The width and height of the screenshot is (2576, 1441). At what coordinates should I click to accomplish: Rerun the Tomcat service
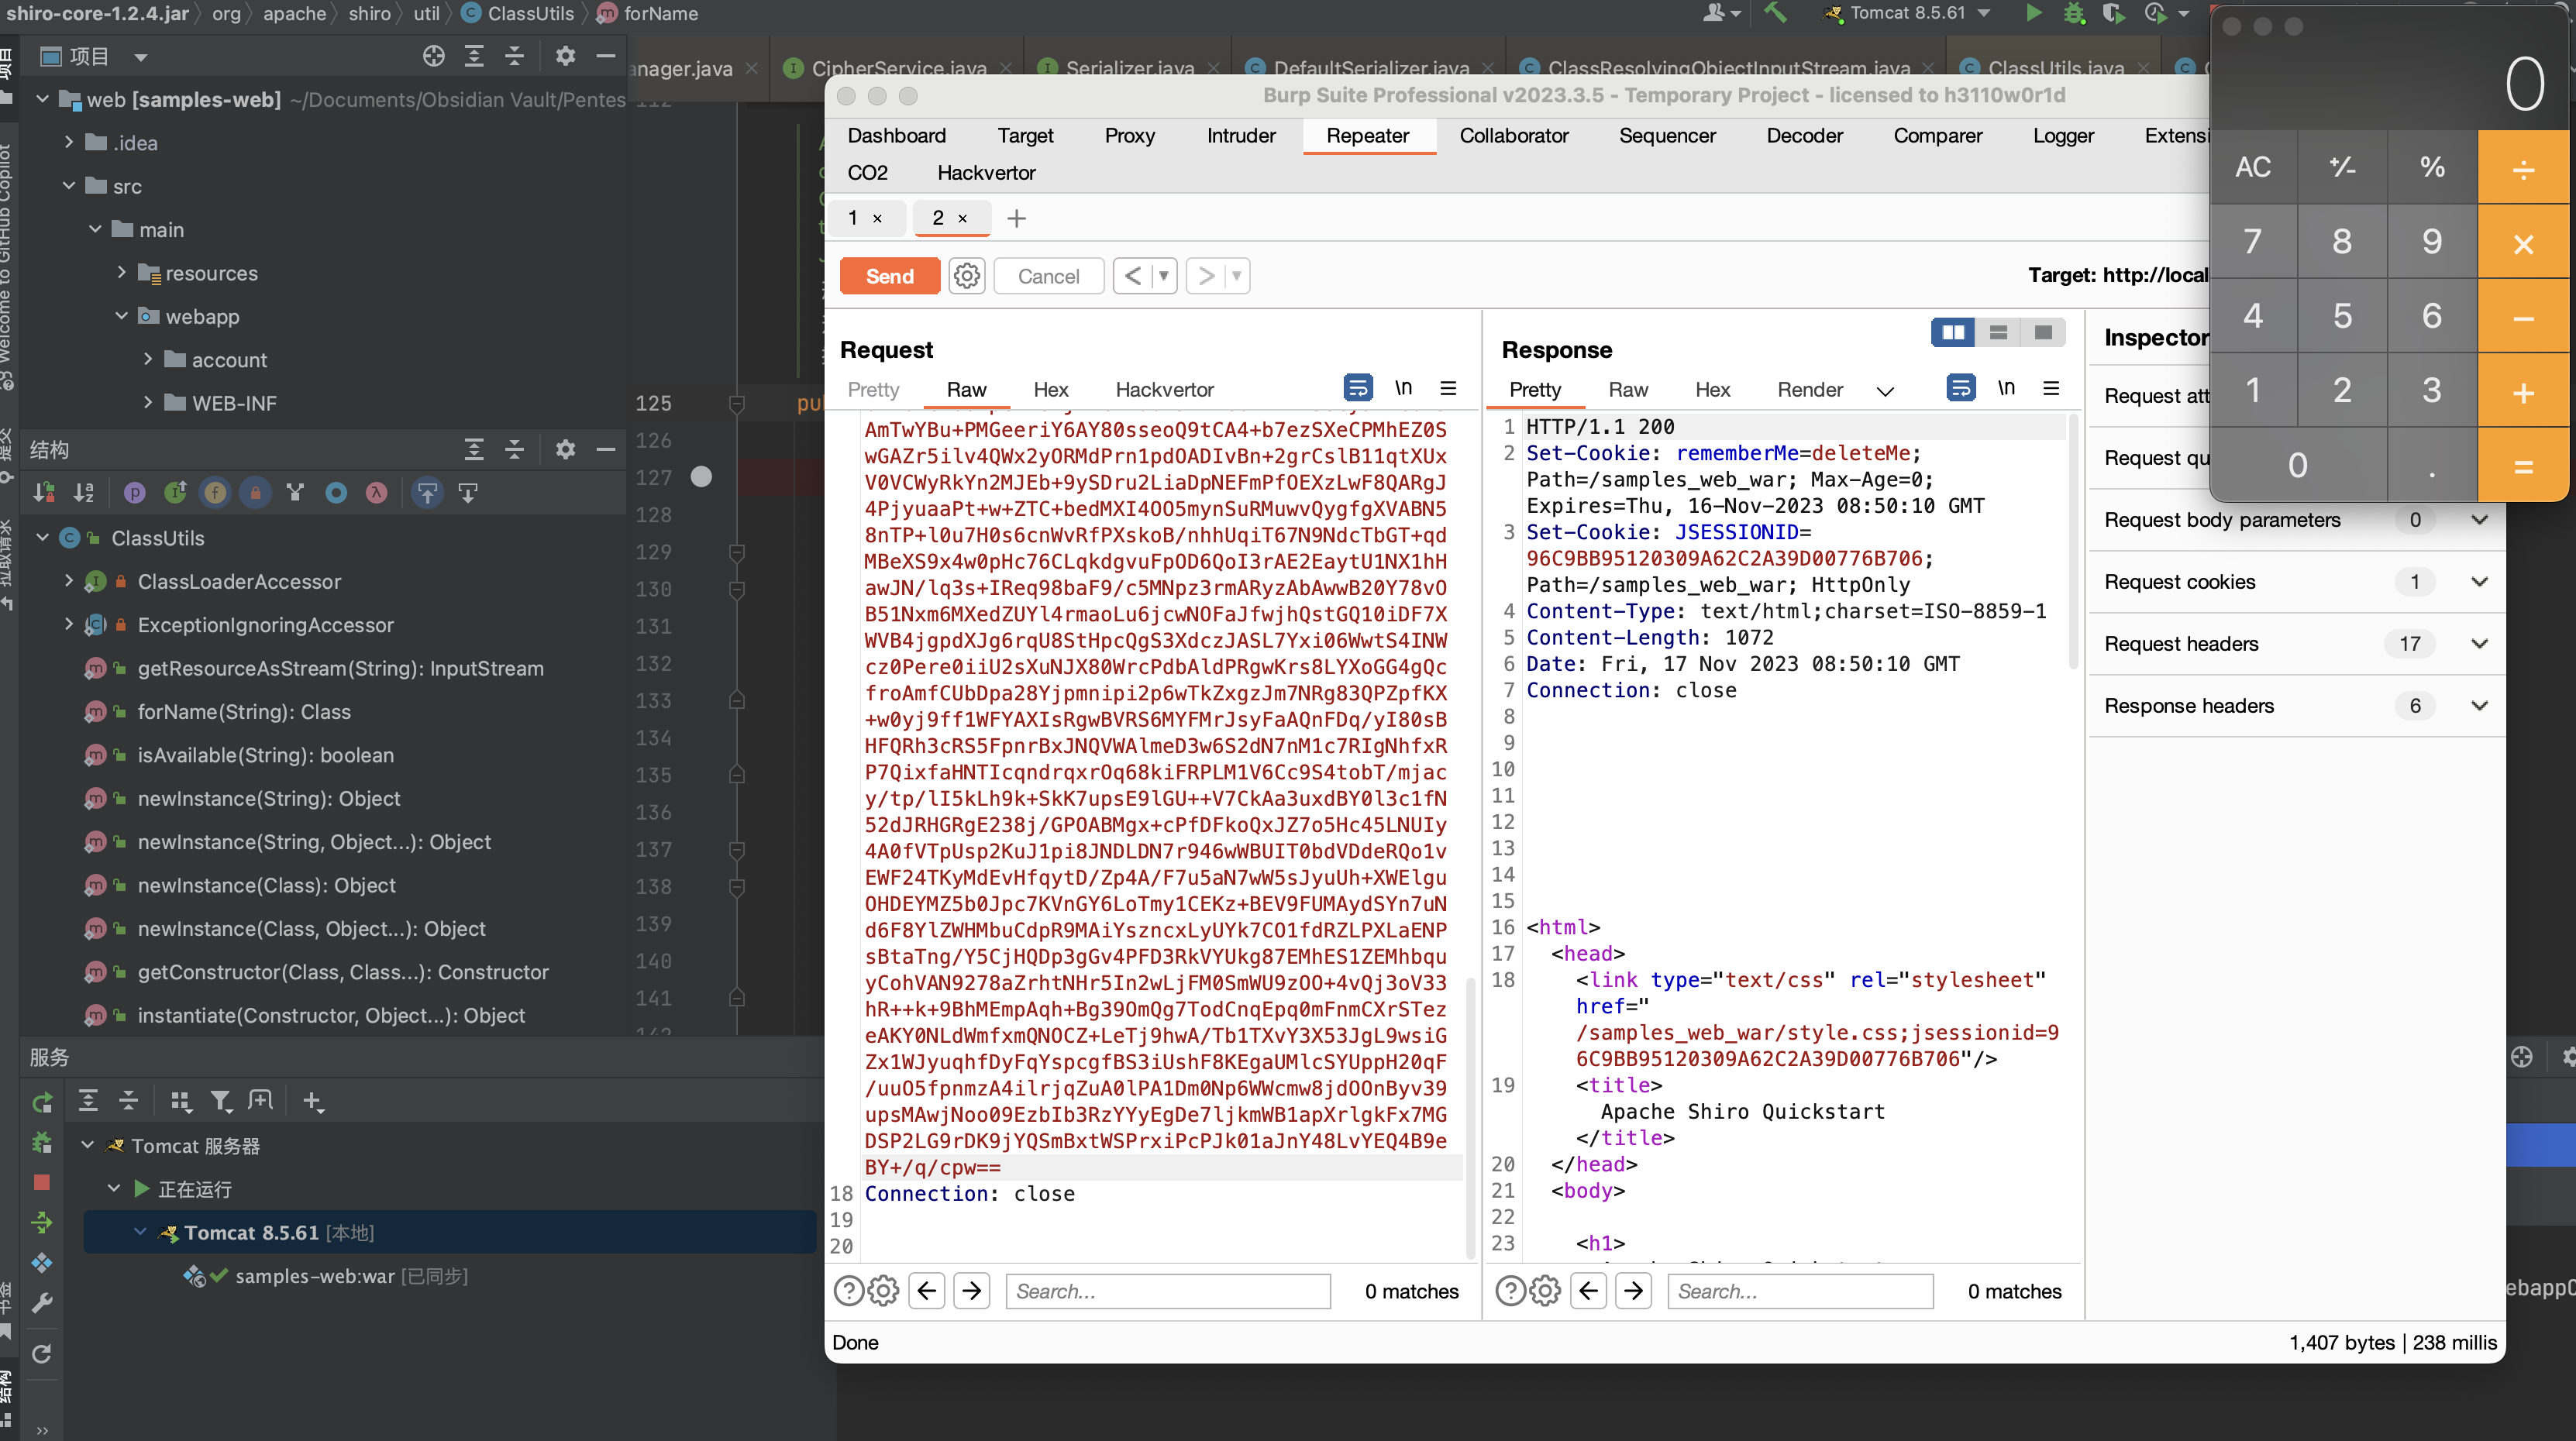[x=41, y=1102]
